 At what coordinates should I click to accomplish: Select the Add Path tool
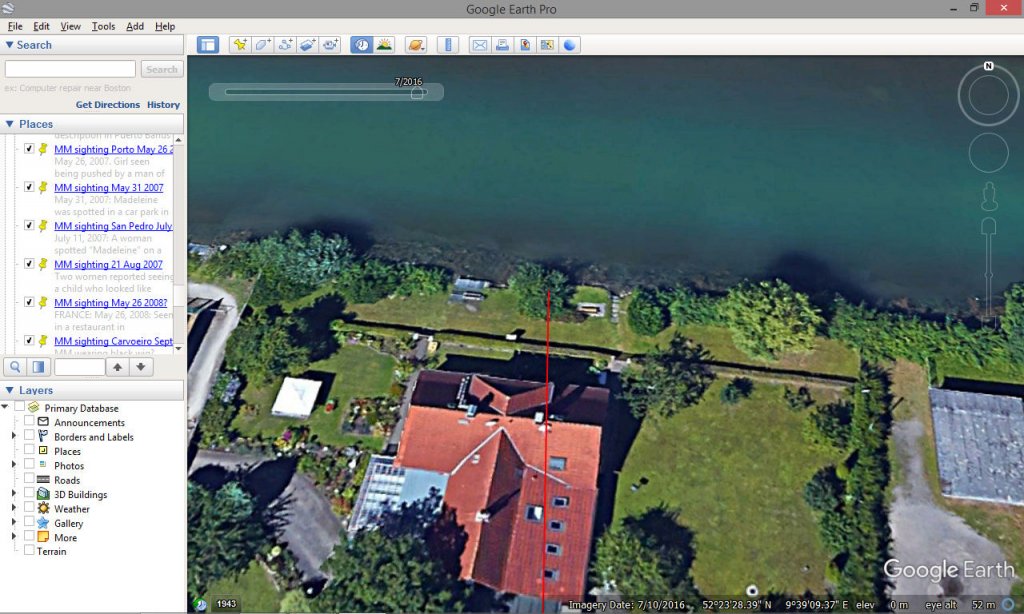click(286, 45)
